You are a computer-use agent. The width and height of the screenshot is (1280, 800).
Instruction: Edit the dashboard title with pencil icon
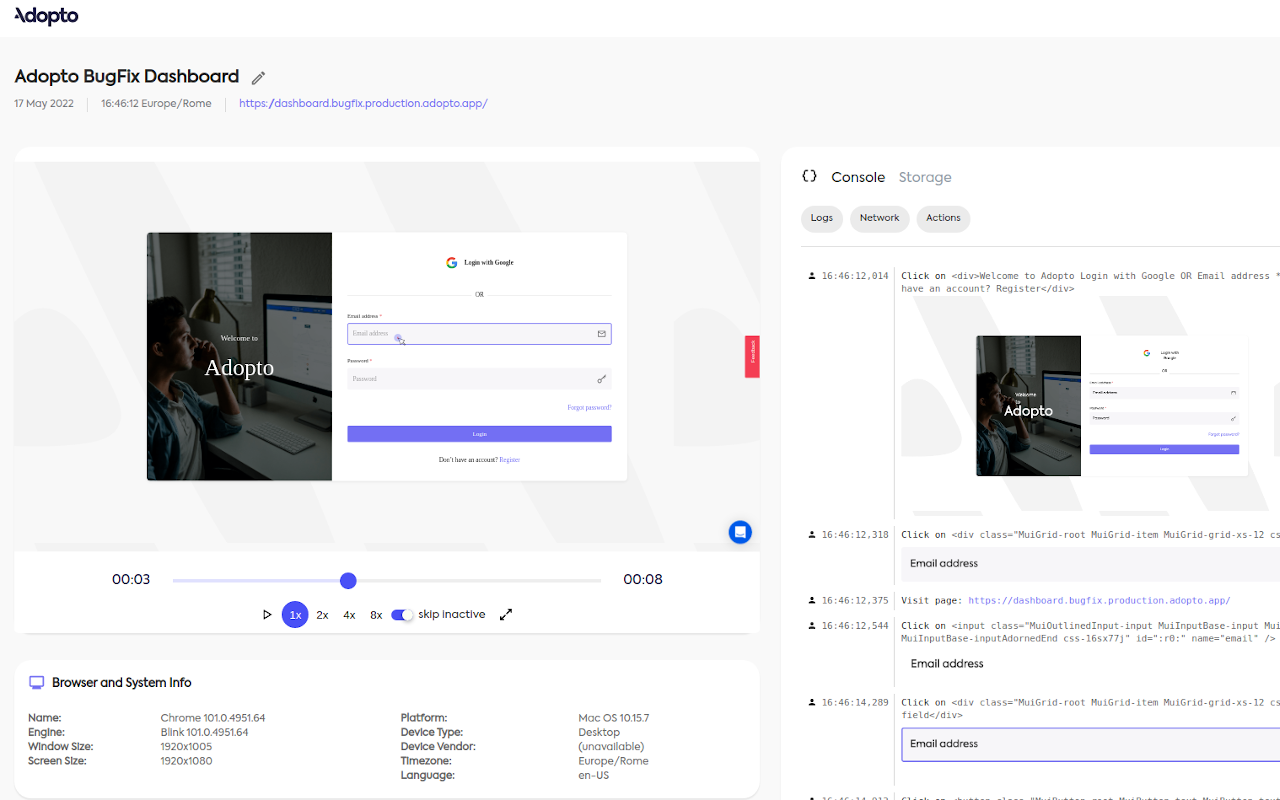click(x=258, y=78)
